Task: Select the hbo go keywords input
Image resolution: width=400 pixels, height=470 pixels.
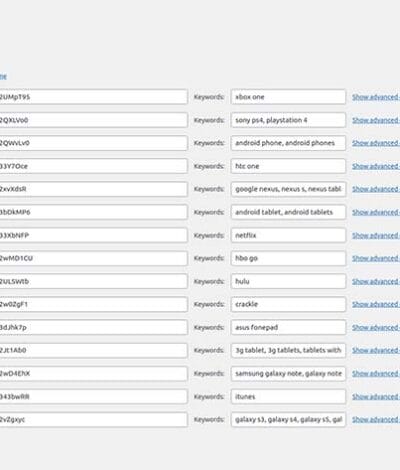Action: pos(288,258)
